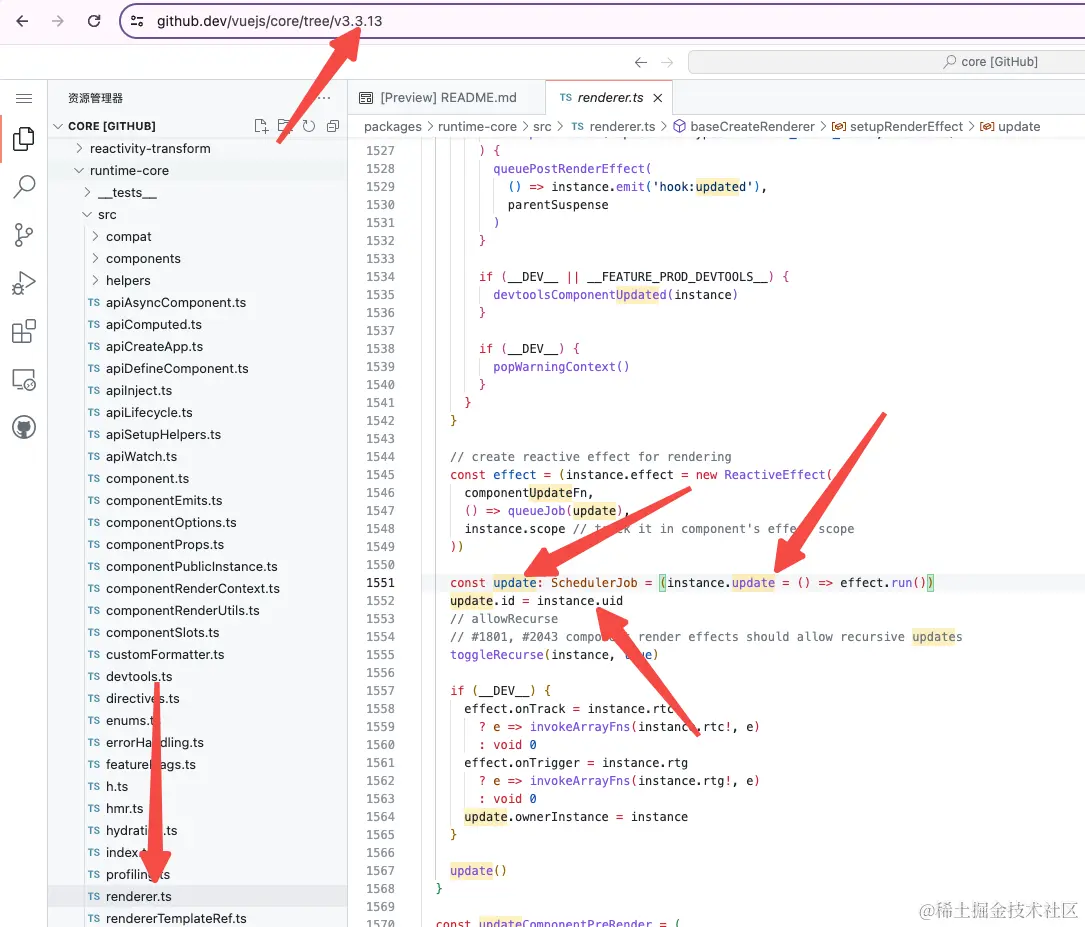
Task: Switch to the [Preview] README.md tab
Action: [x=446, y=98]
